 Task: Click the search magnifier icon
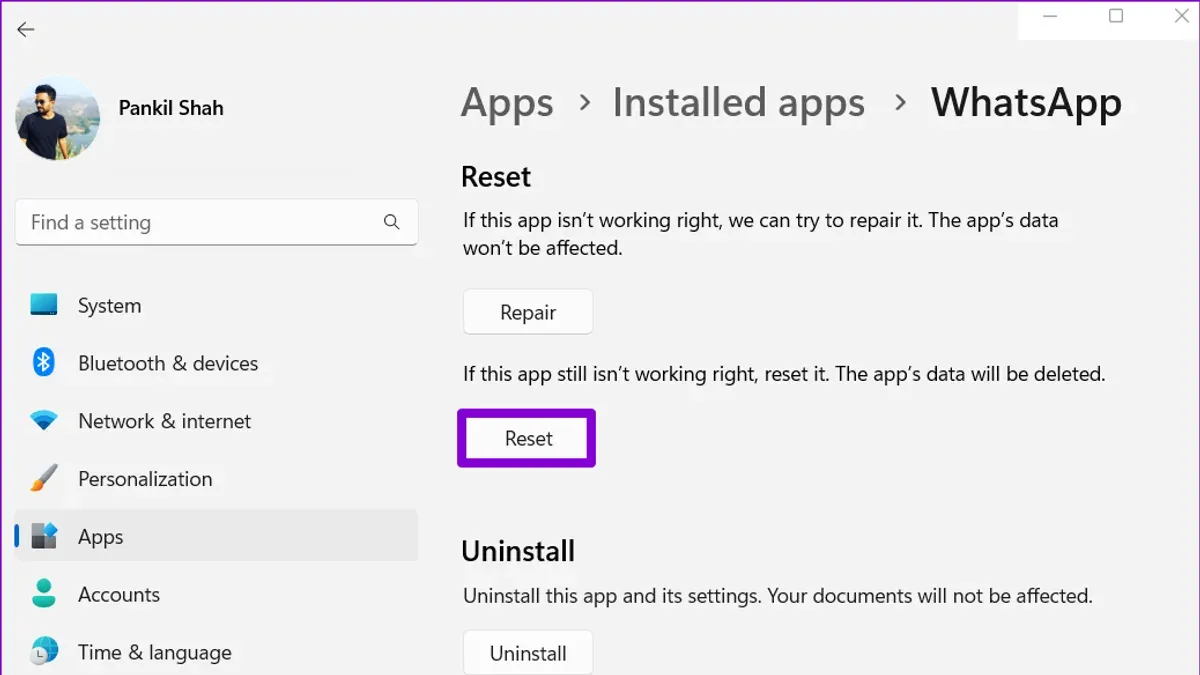pyautogui.click(x=392, y=222)
